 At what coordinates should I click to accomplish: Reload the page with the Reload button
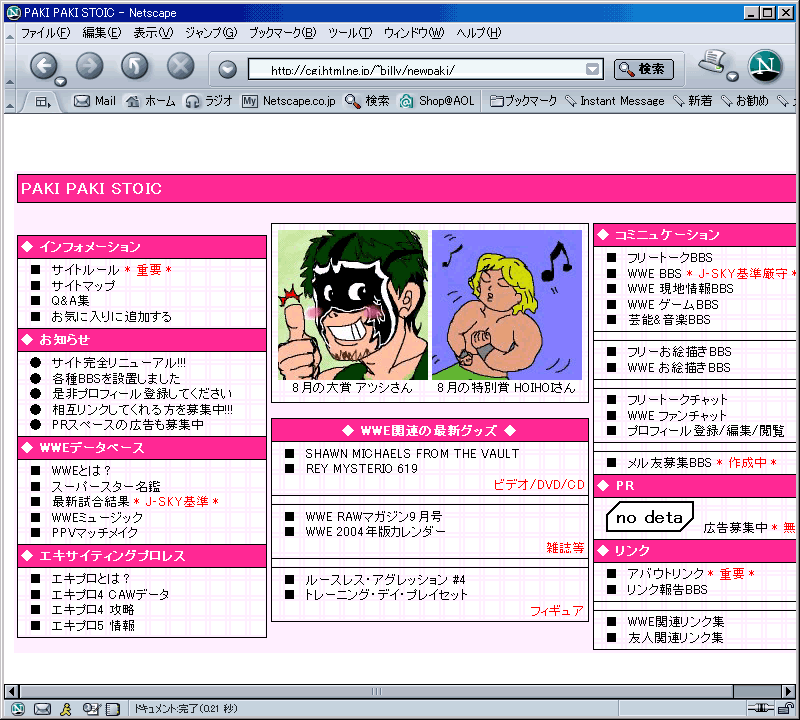[135, 66]
